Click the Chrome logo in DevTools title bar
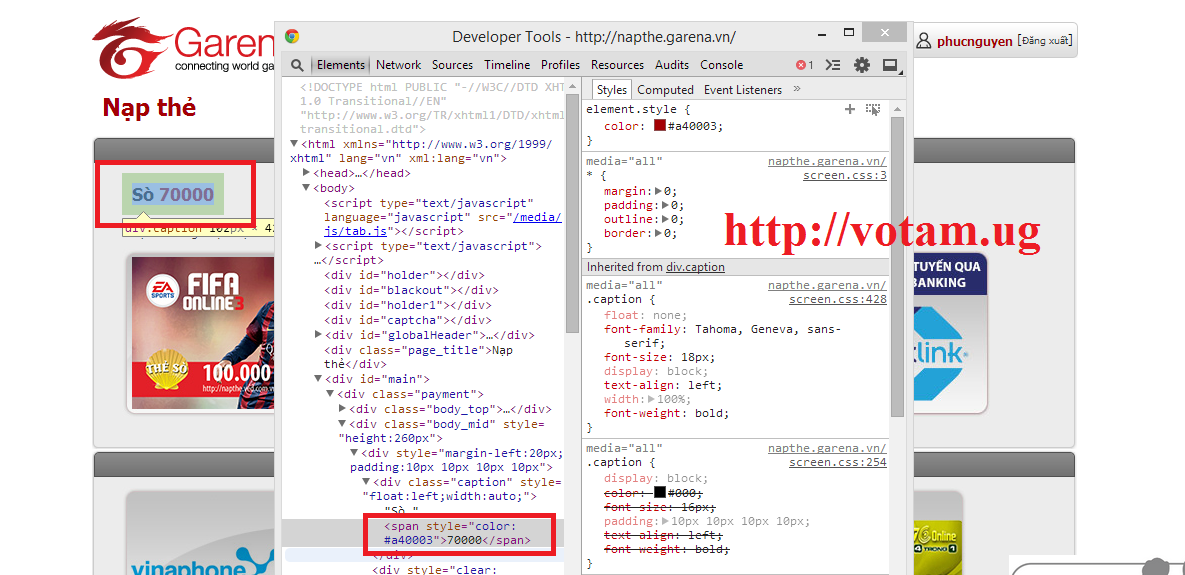1185x575 pixels. coord(292,36)
